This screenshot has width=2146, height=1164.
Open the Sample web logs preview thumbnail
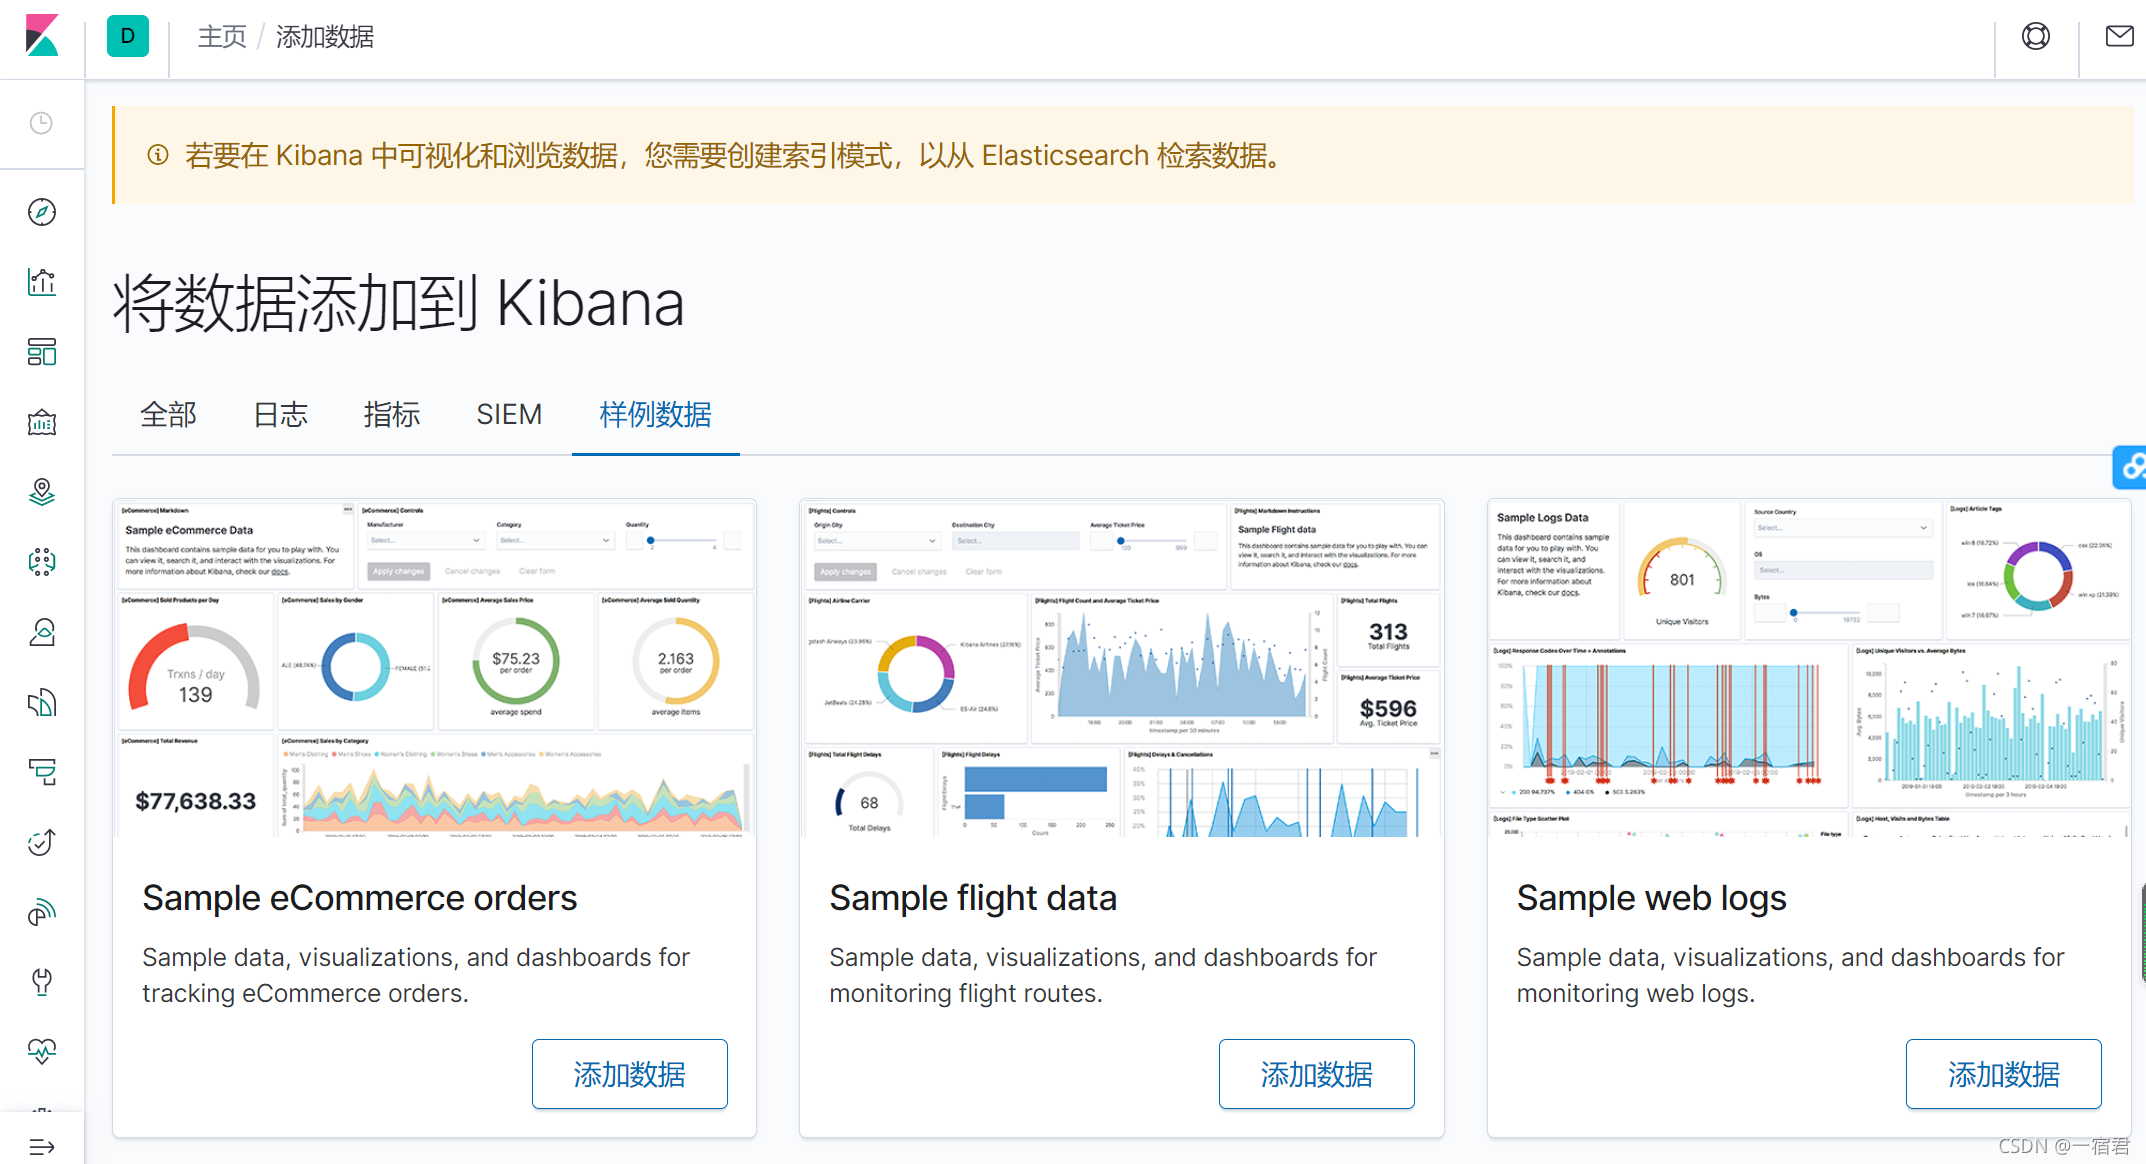click(x=1809, y=668)
